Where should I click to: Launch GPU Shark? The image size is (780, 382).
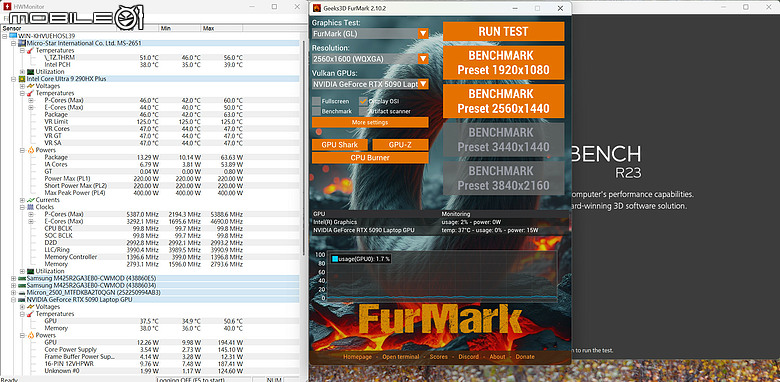click(340, 145)
